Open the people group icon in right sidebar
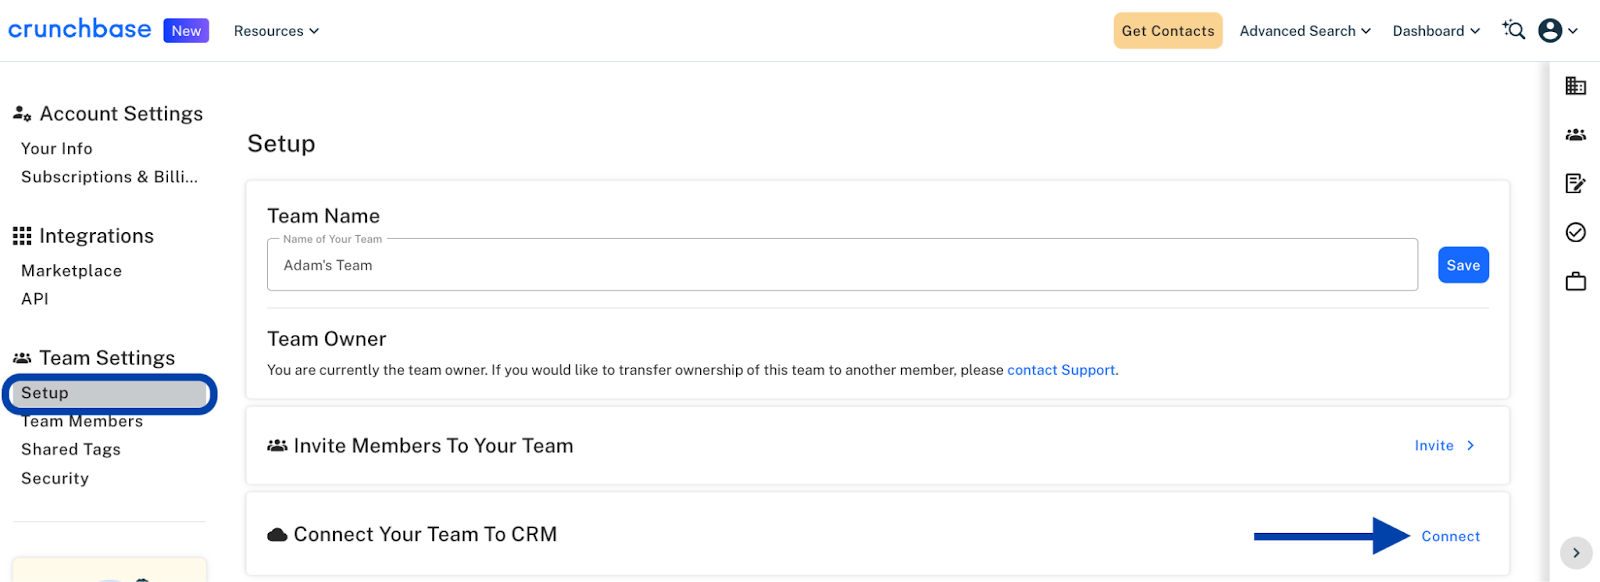 click(1575, 134)
